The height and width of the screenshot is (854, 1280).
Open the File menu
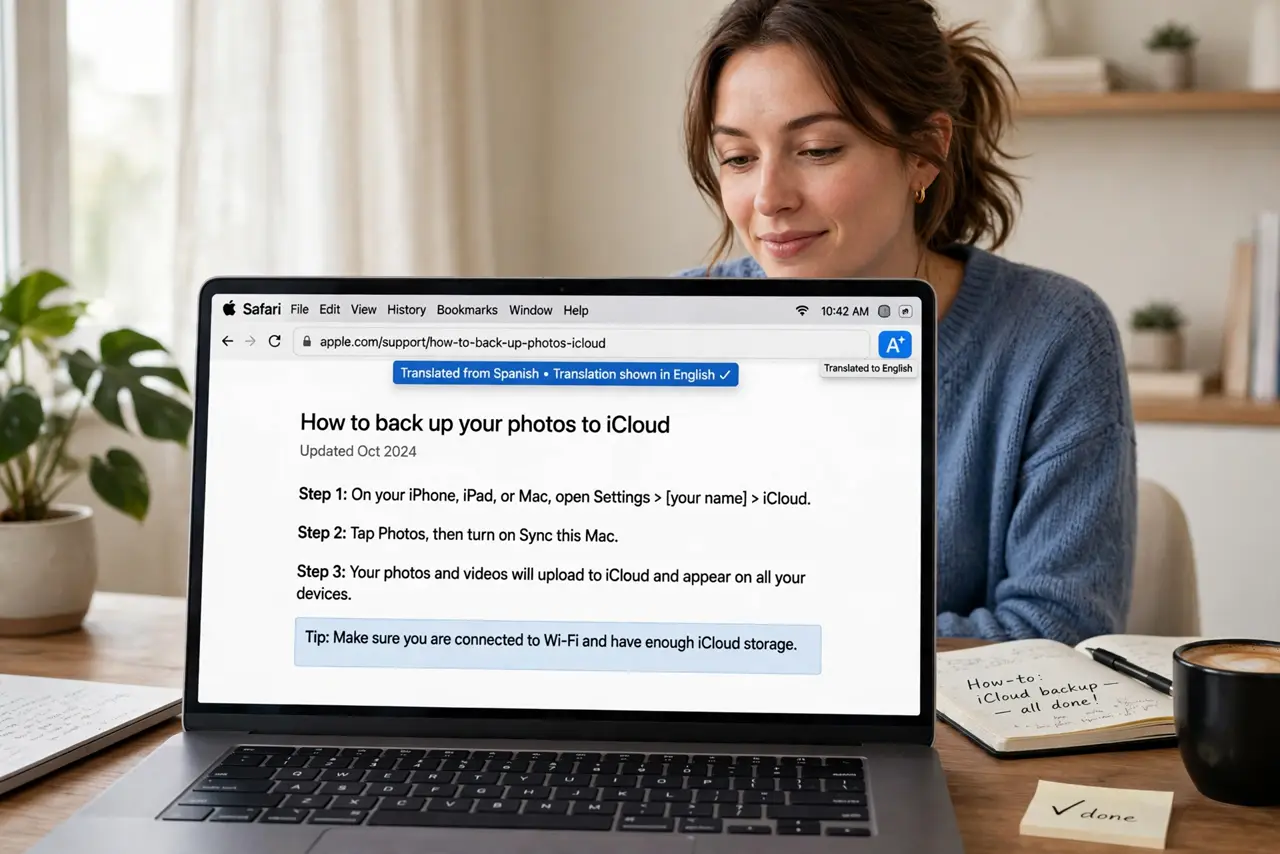click(300, 310)
